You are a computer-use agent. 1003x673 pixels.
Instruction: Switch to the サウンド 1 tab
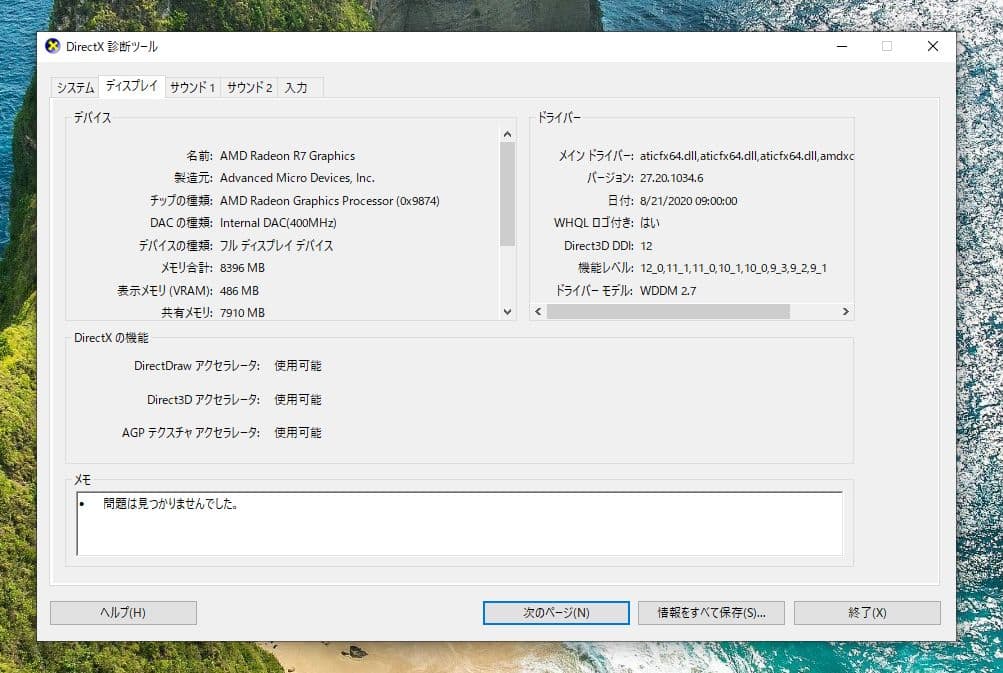click(x=190, y=87)
